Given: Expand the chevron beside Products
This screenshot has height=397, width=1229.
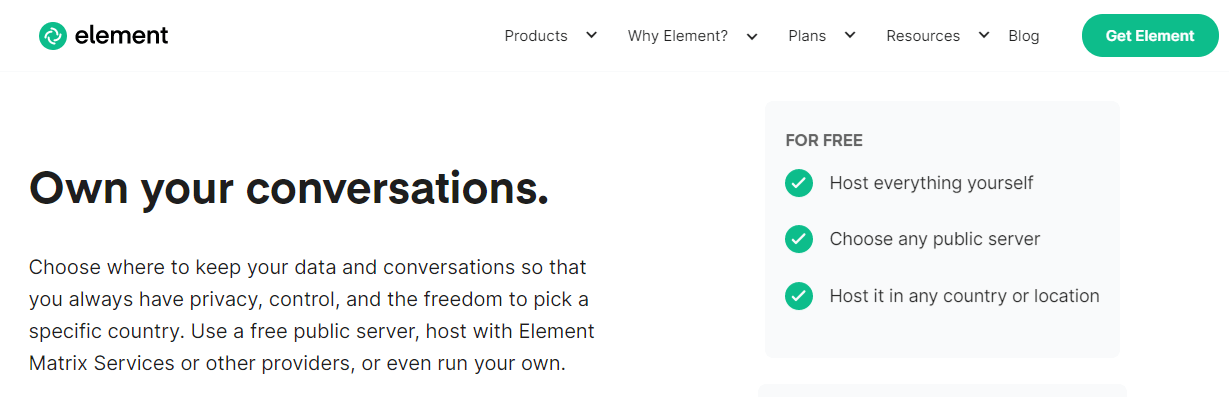Looking at the screenshot, I should click(591, 35).
